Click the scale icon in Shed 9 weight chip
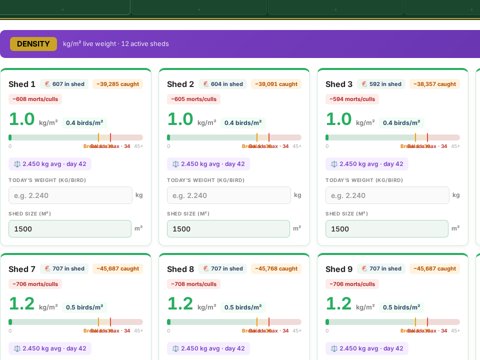Image resolution: width=480 pixels, height=360 pixels. pos(334,349)
